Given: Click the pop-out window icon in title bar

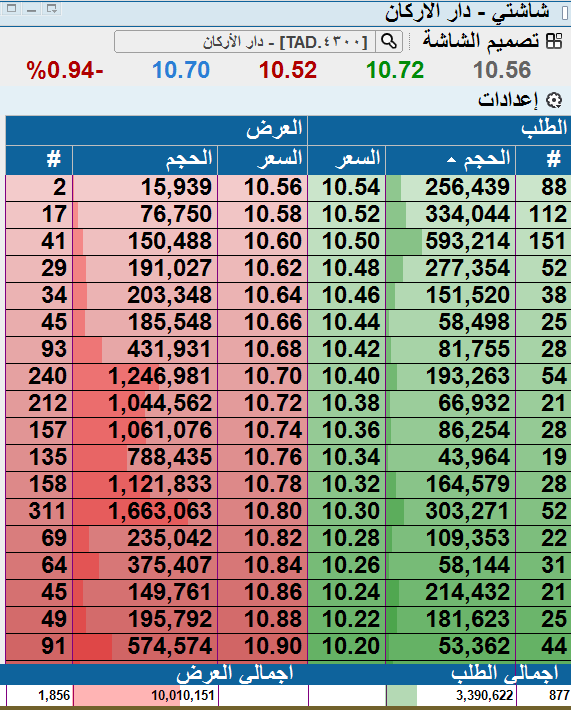Looking at the screenshot, I should [52, 8].
